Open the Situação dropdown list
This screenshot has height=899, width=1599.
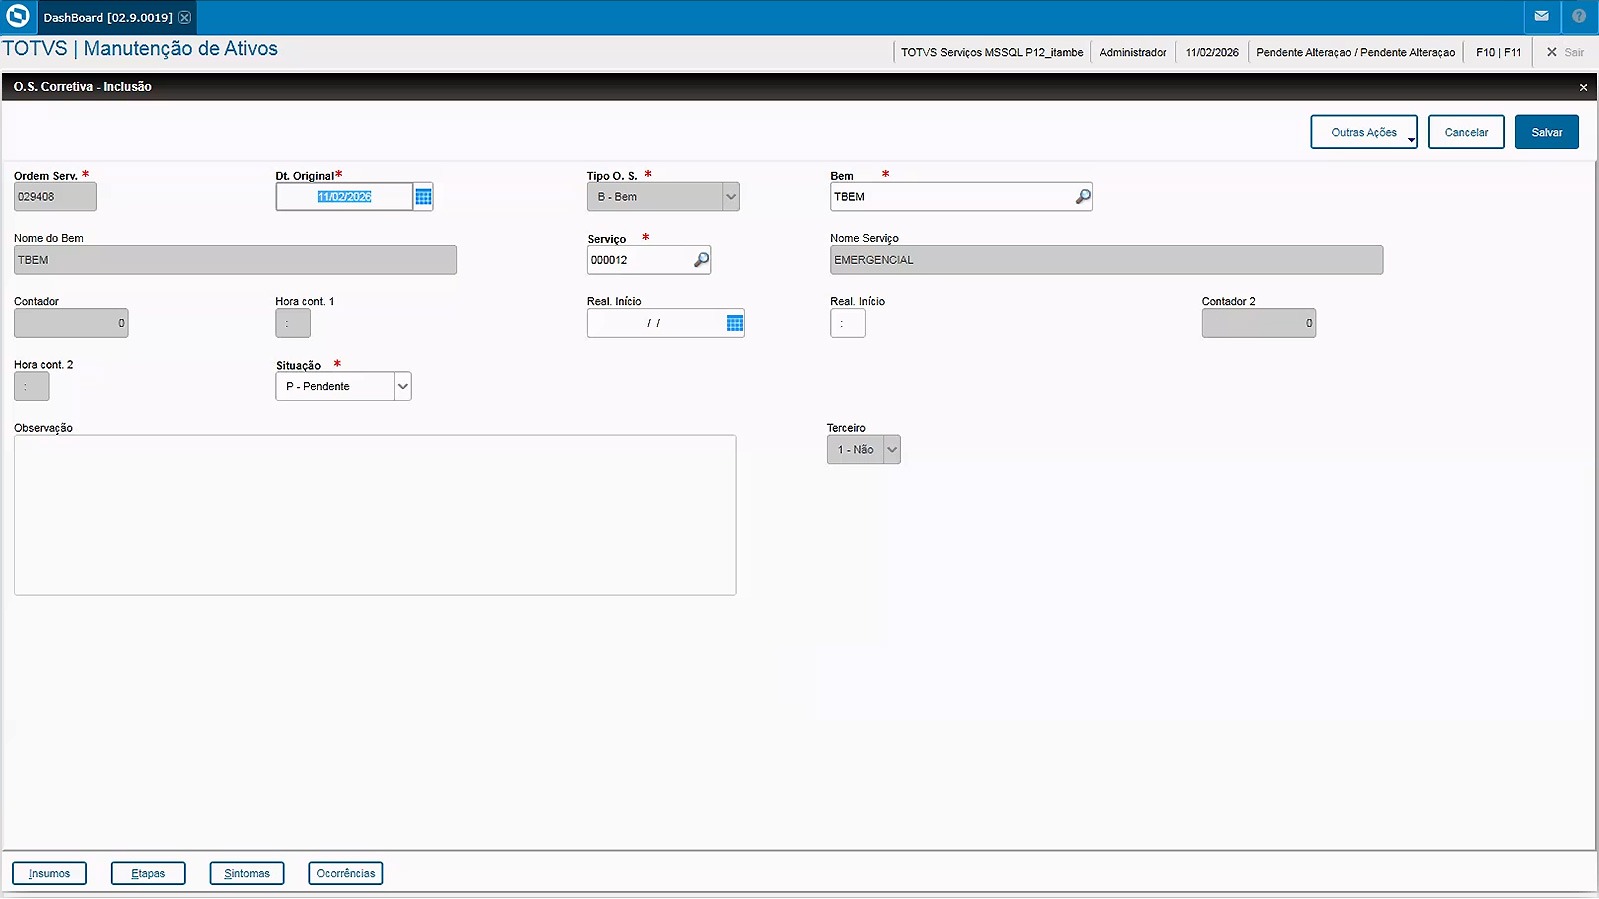tap(402, 386)
